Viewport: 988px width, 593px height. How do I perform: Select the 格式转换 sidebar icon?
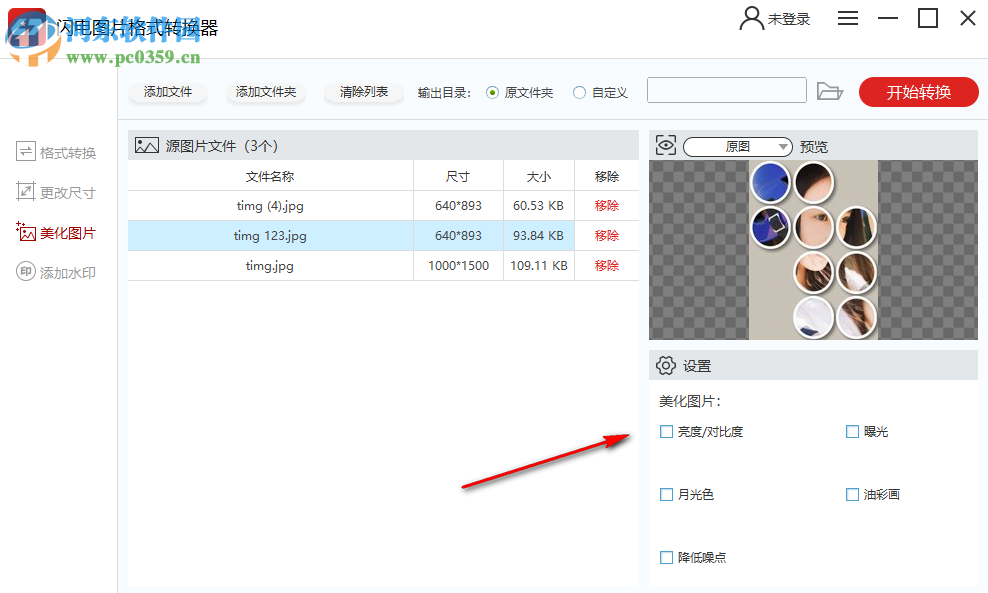click(26, 152)
